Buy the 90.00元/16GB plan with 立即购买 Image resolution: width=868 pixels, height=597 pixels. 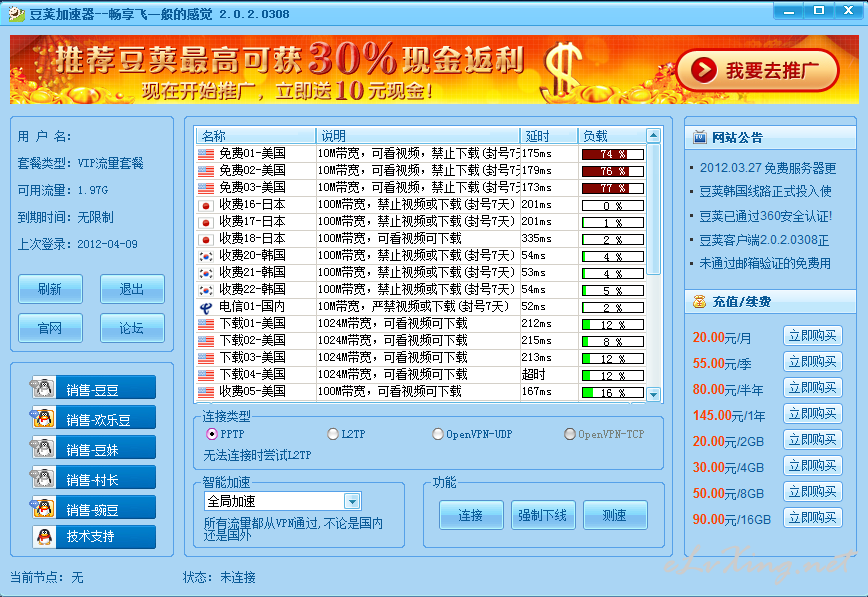click(x=813, y=518)
